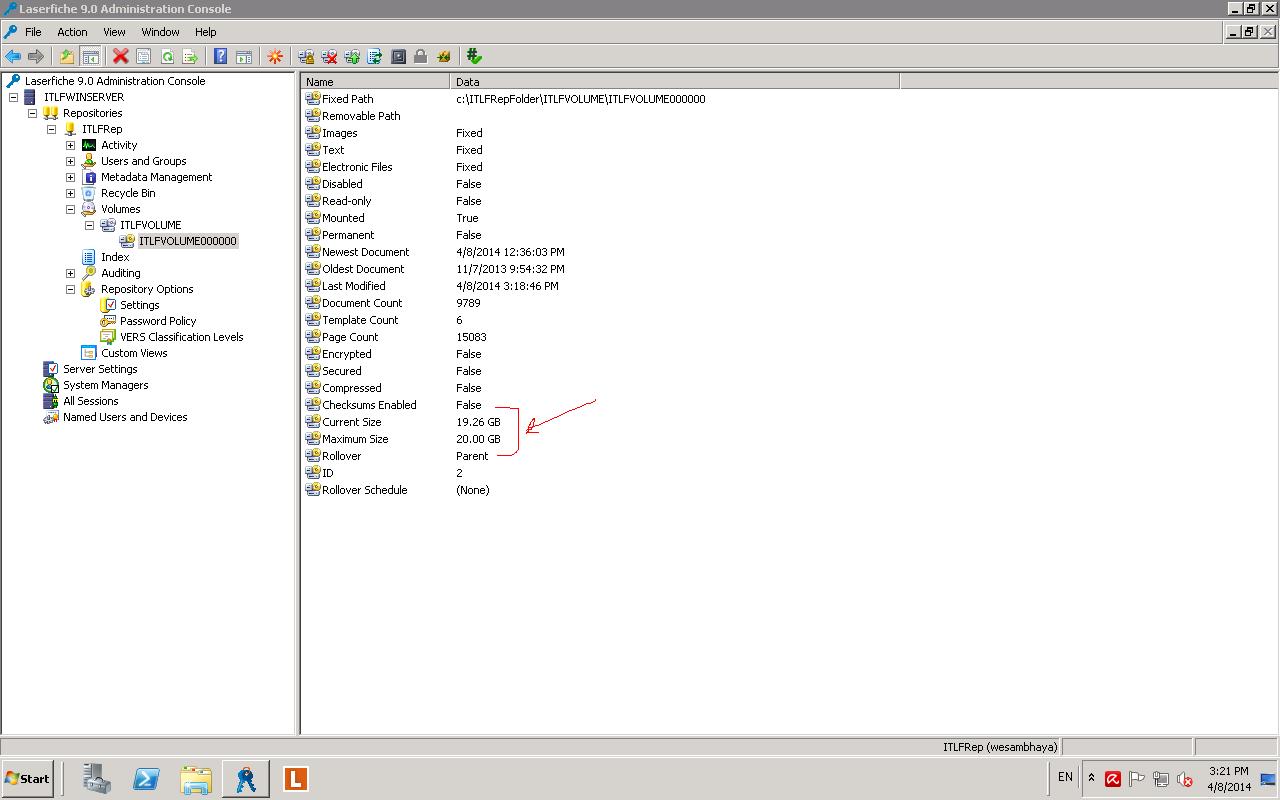The height and width of the screenshot is (800, 1280).
Task: Click the Laserfiche Administration Console taskbar icon
Action: 245,778
